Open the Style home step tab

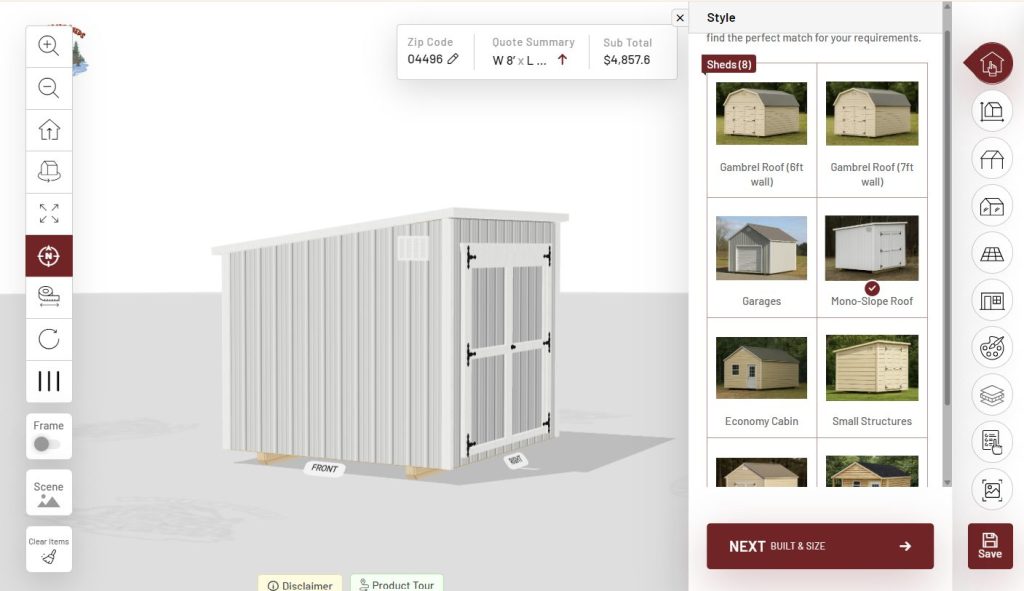991,63
